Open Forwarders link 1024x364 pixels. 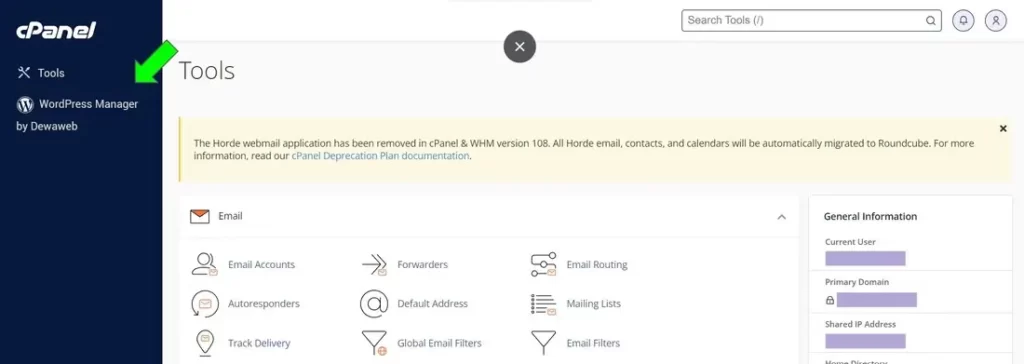click(423, 265)
